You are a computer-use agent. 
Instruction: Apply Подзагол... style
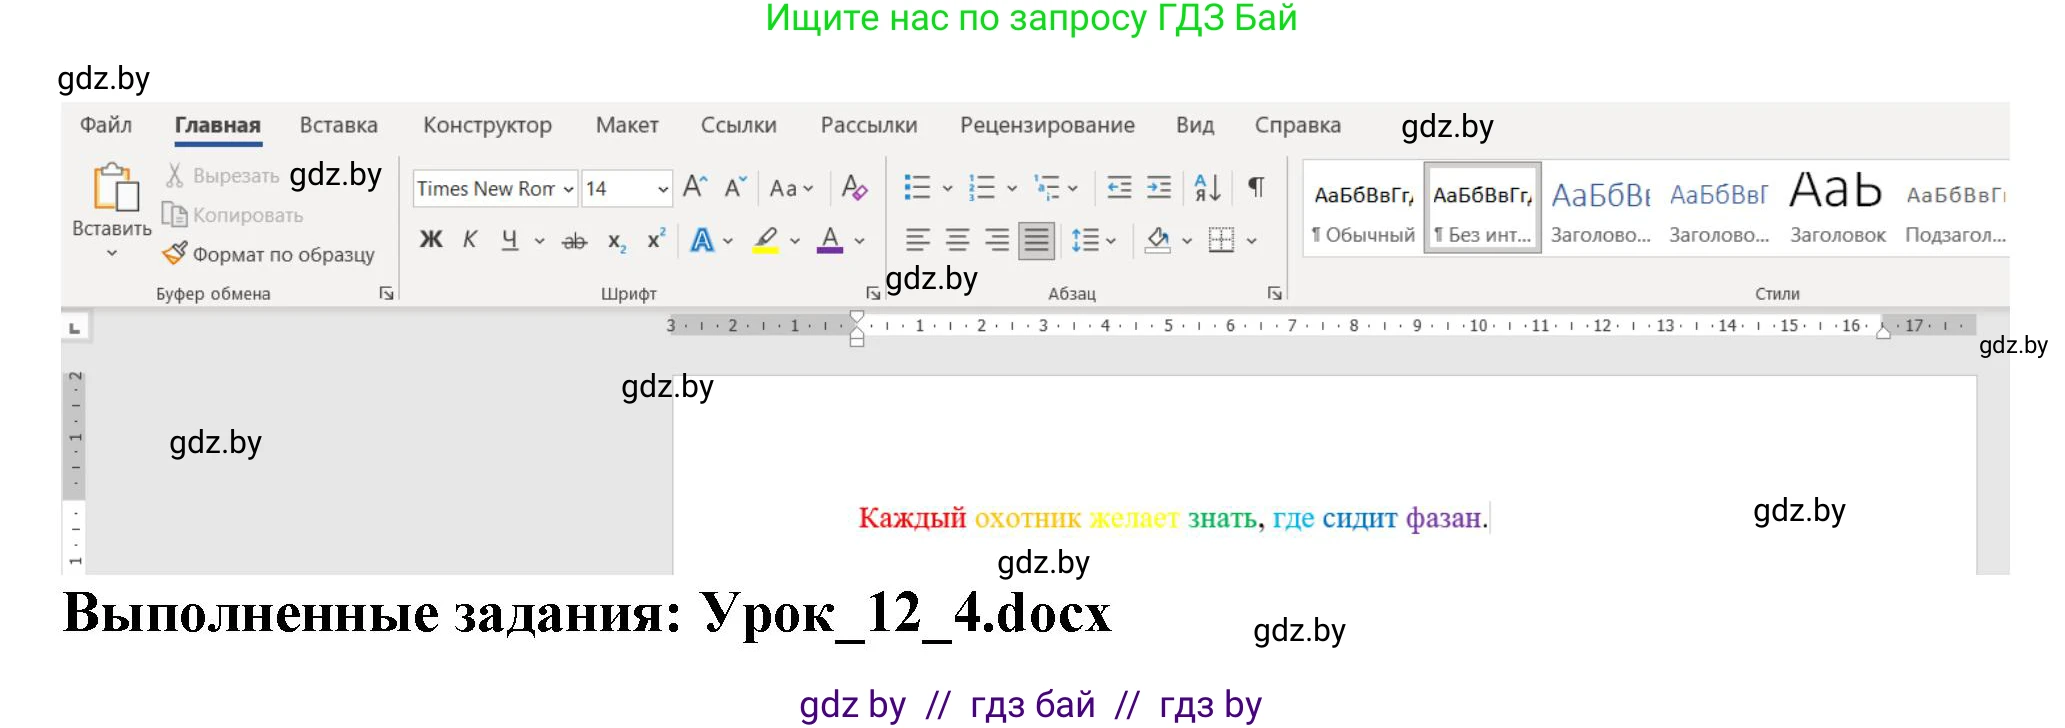pos(1956,210)
